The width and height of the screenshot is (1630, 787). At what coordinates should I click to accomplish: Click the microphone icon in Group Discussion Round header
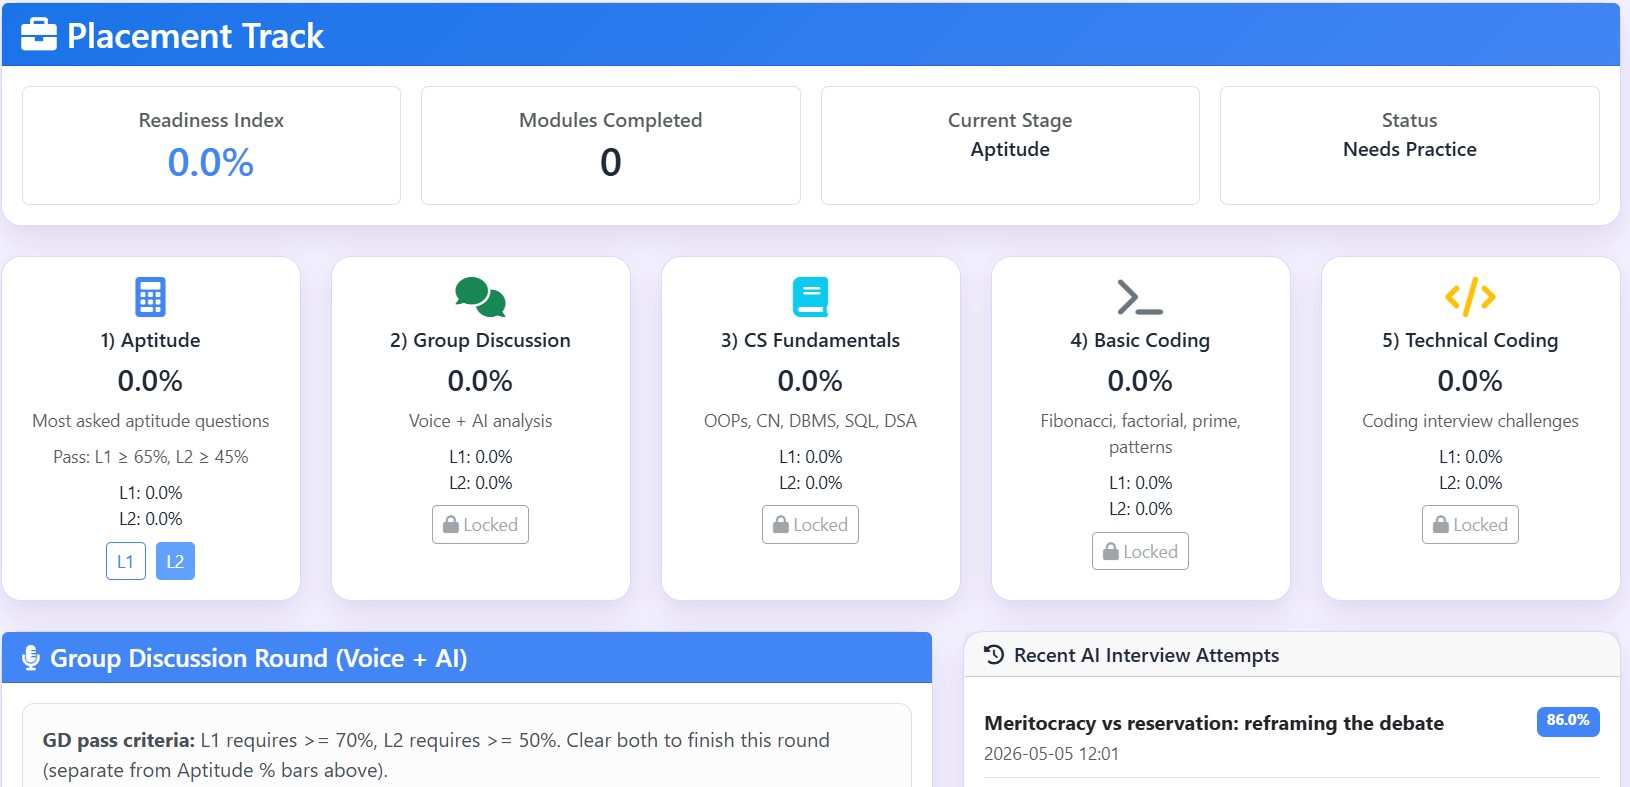31,658
